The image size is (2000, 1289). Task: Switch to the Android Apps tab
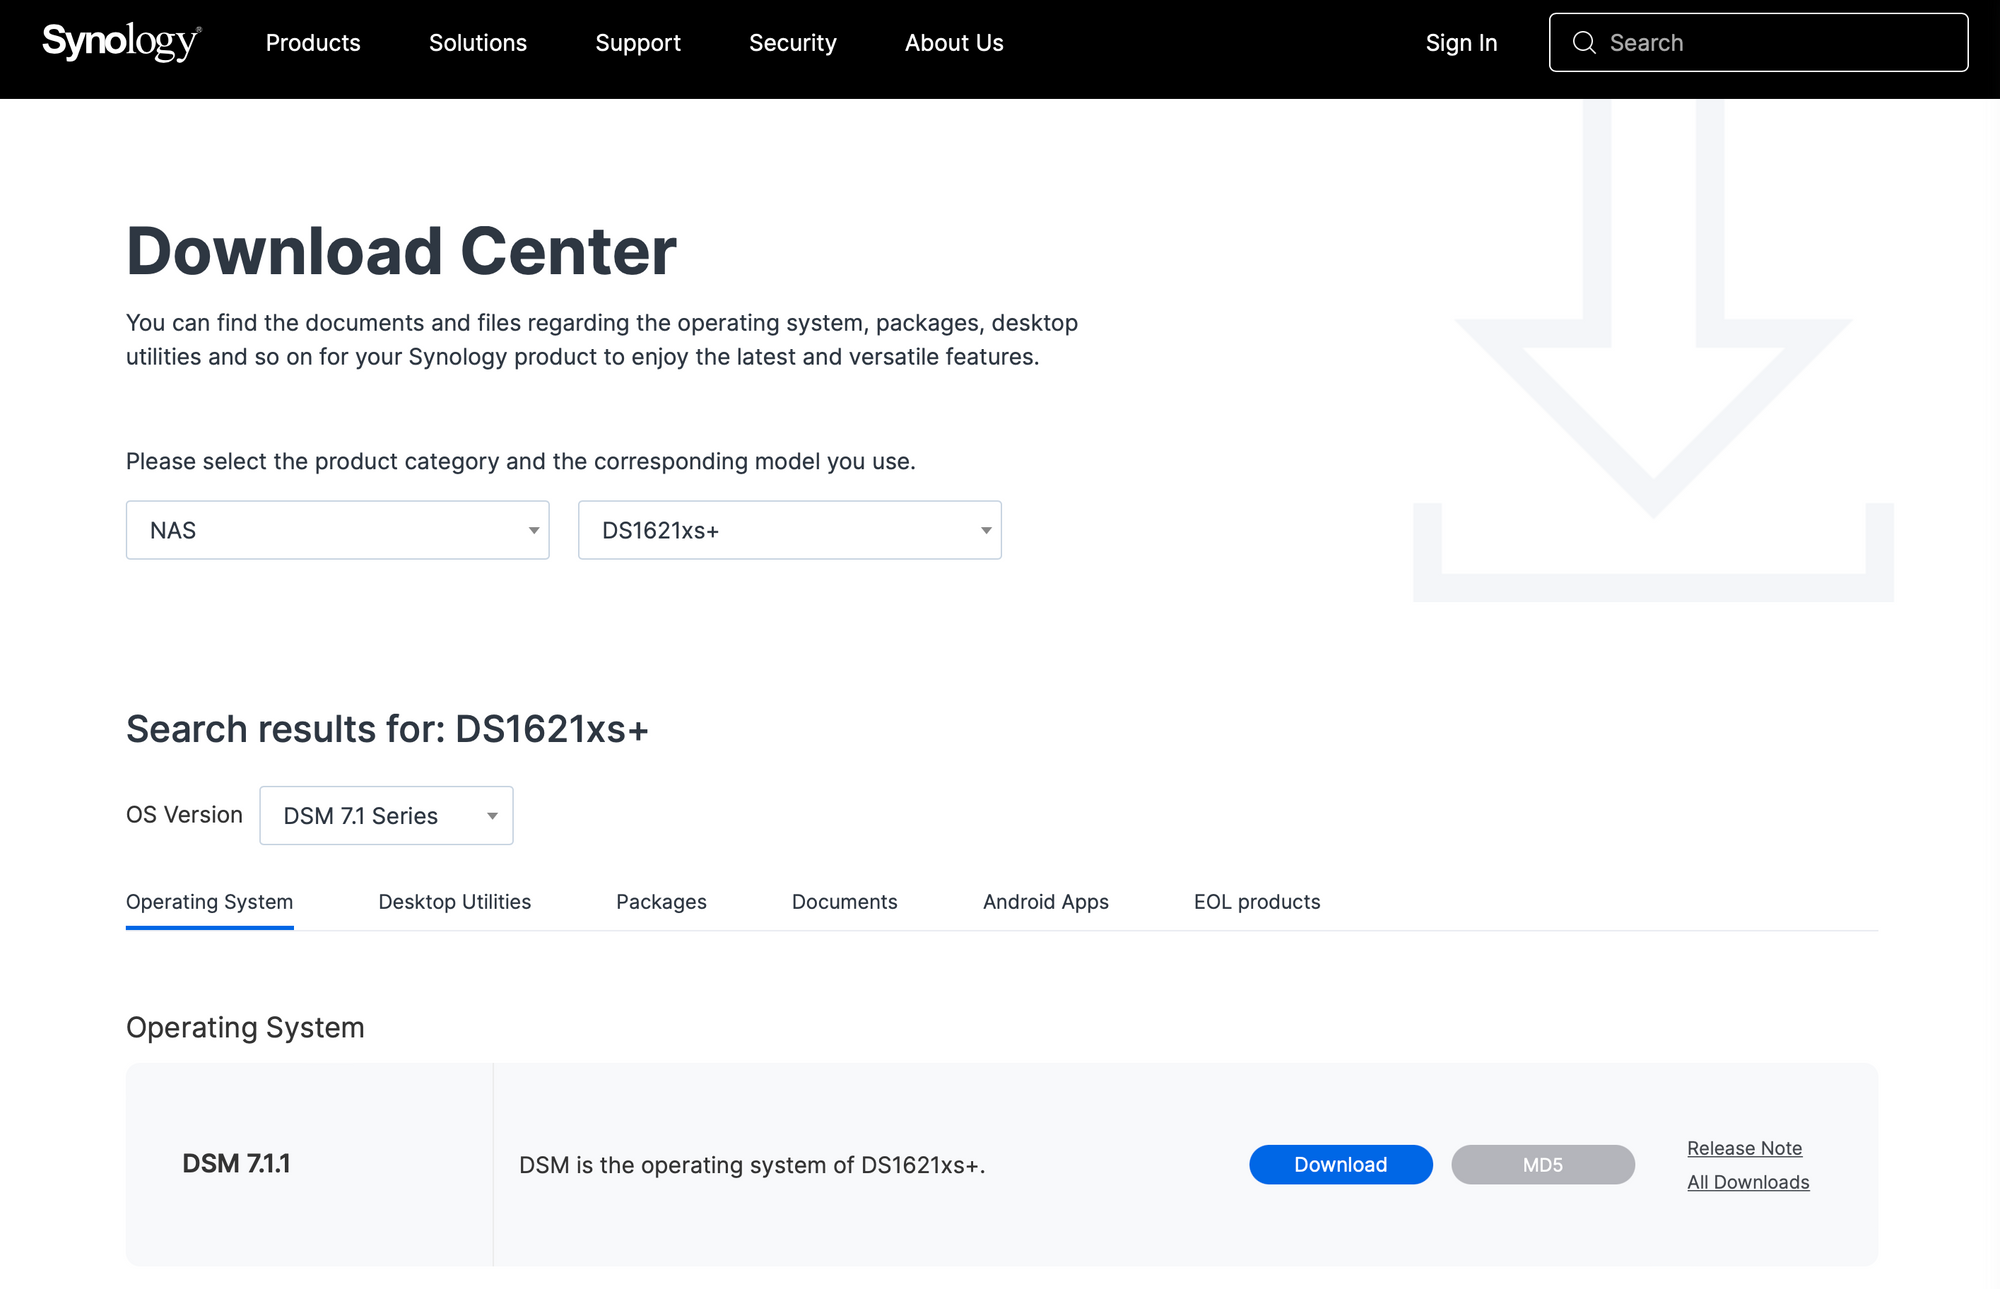[1046, 902]
